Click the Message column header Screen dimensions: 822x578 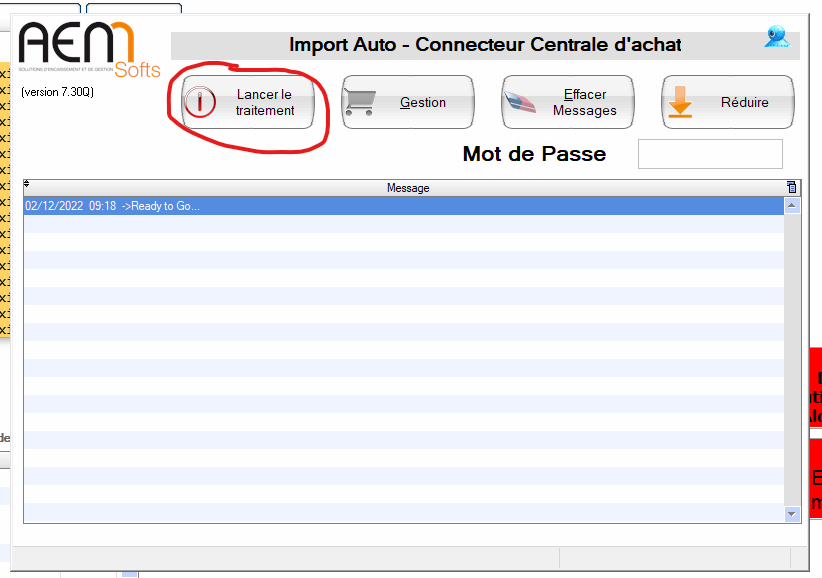point(408,187)
